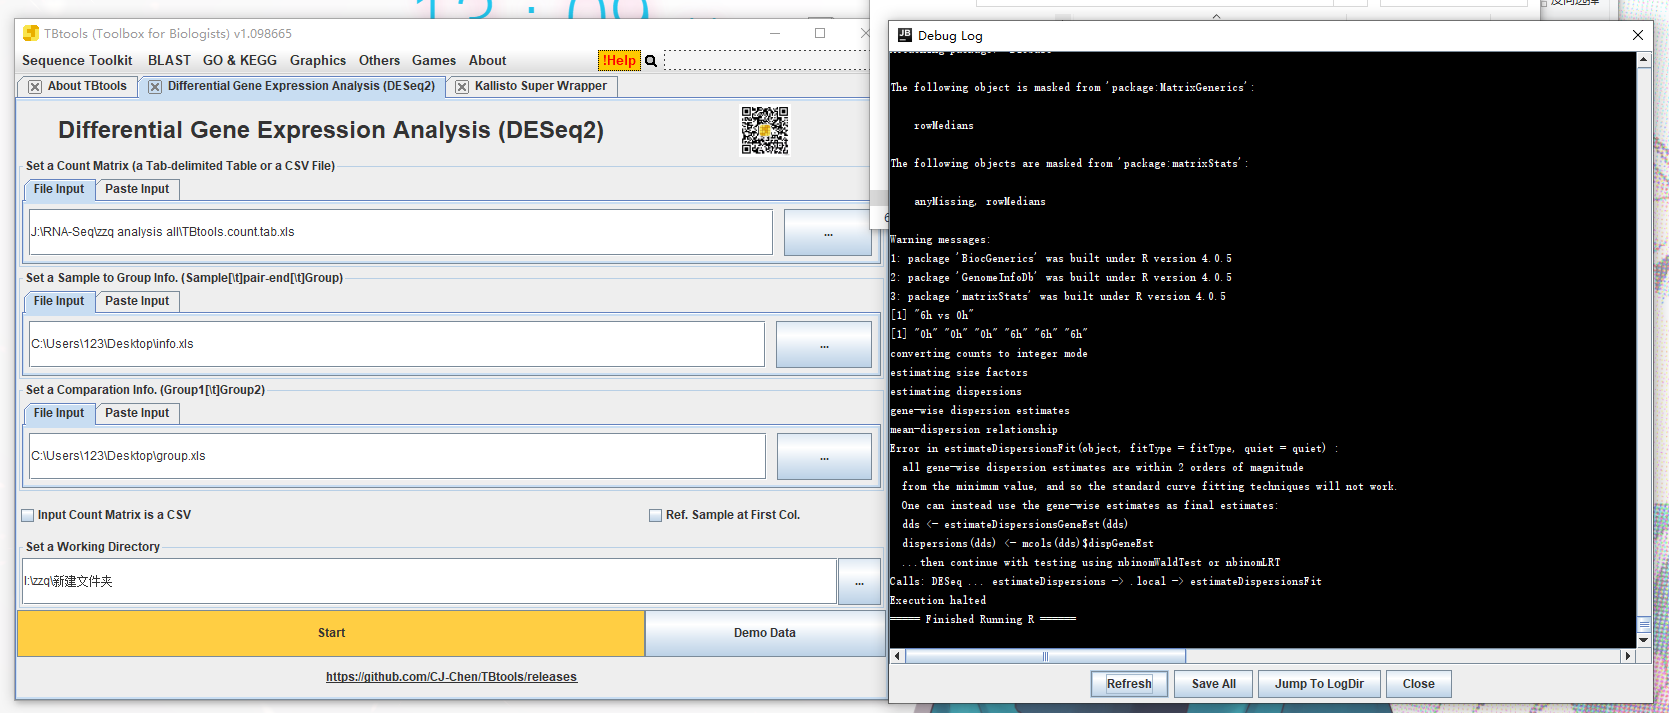Click the Debug Log horizontal scrollbar thumb
This screenshot has height=713, width=1669.
[1045, 656]
